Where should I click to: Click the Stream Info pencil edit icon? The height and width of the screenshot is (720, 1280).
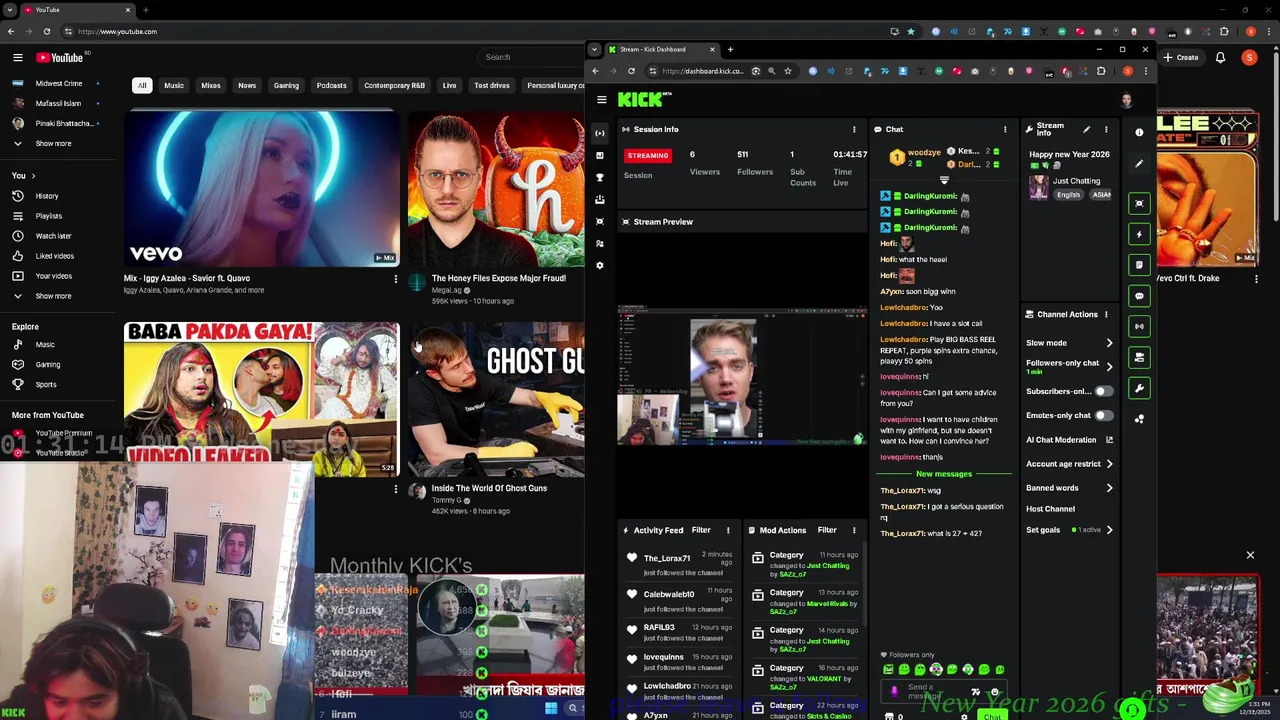(x=1086, y=129)
